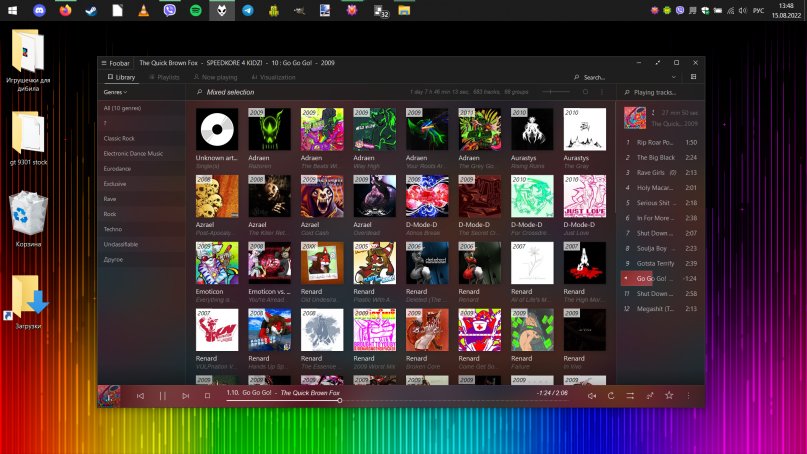Expand the Genres dropdown

pyautogui.click(x=117, y=92)
